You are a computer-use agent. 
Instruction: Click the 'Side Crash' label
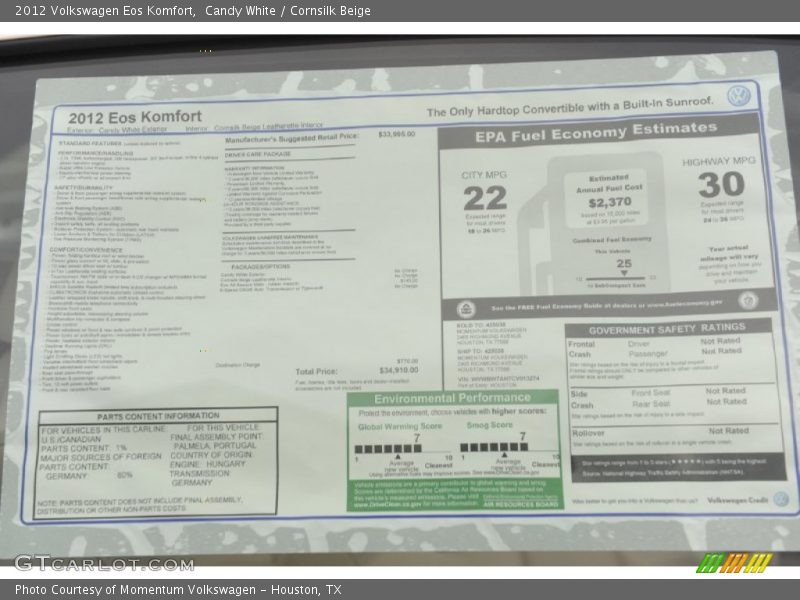pos(582,399)
